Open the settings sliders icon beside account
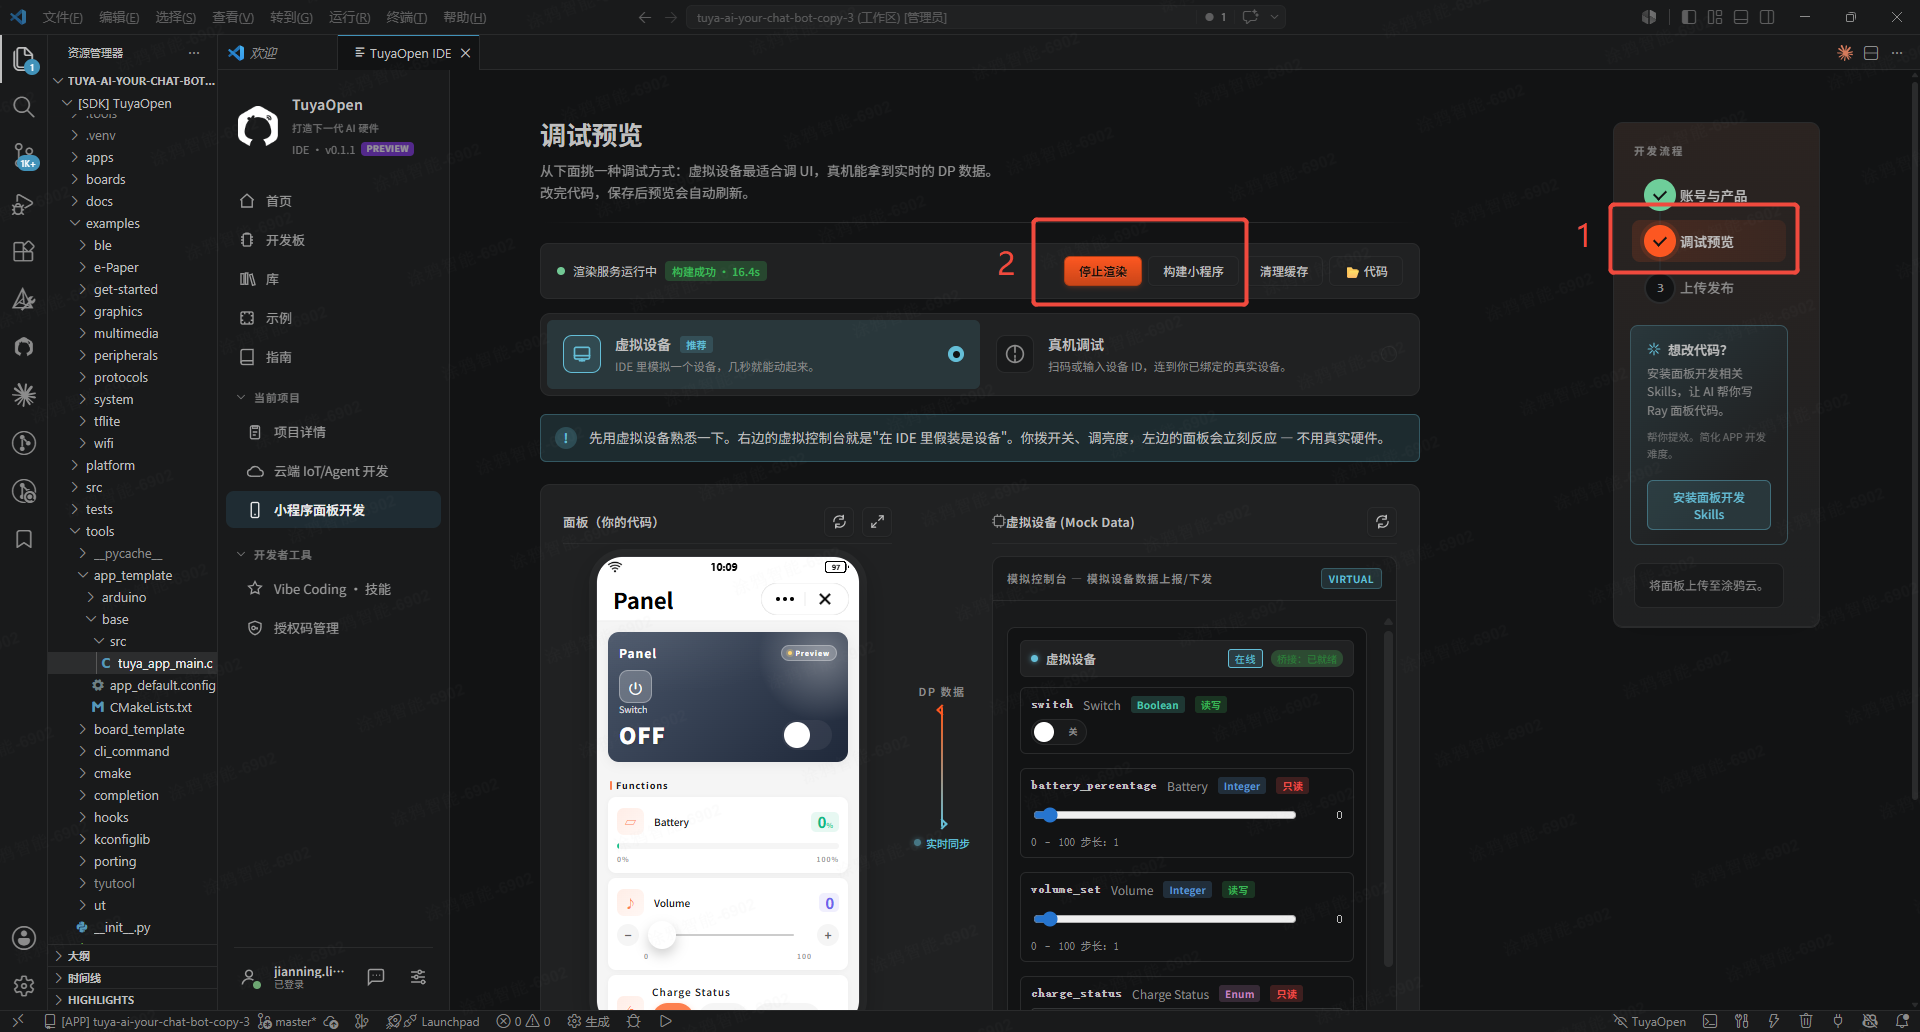Screen dimensions: 1920x1032 point(418,977)
